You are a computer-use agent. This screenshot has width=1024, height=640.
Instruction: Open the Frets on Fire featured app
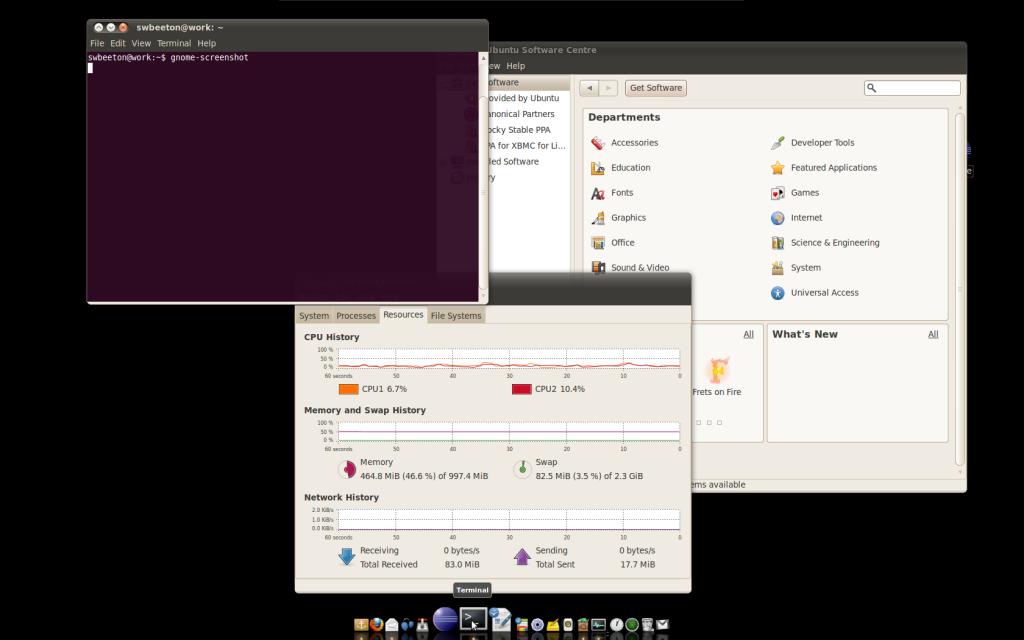tap(717, 377)
